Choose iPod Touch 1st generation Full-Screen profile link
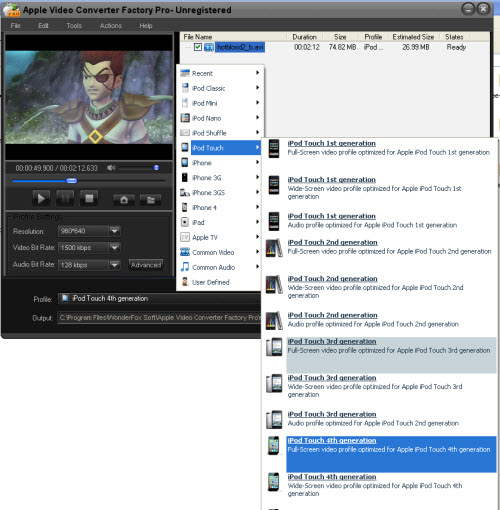500x510 pixels. point(332,143)
